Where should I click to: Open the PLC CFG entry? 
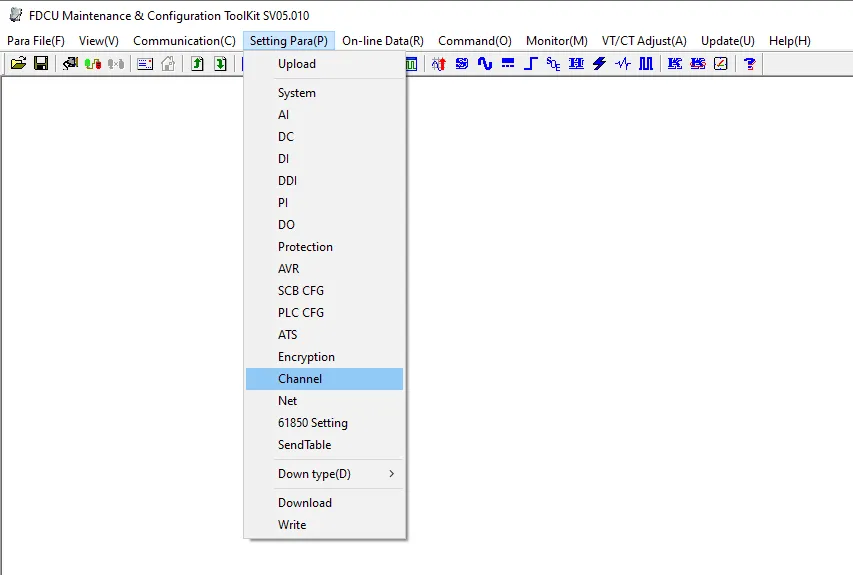point(324,313)
